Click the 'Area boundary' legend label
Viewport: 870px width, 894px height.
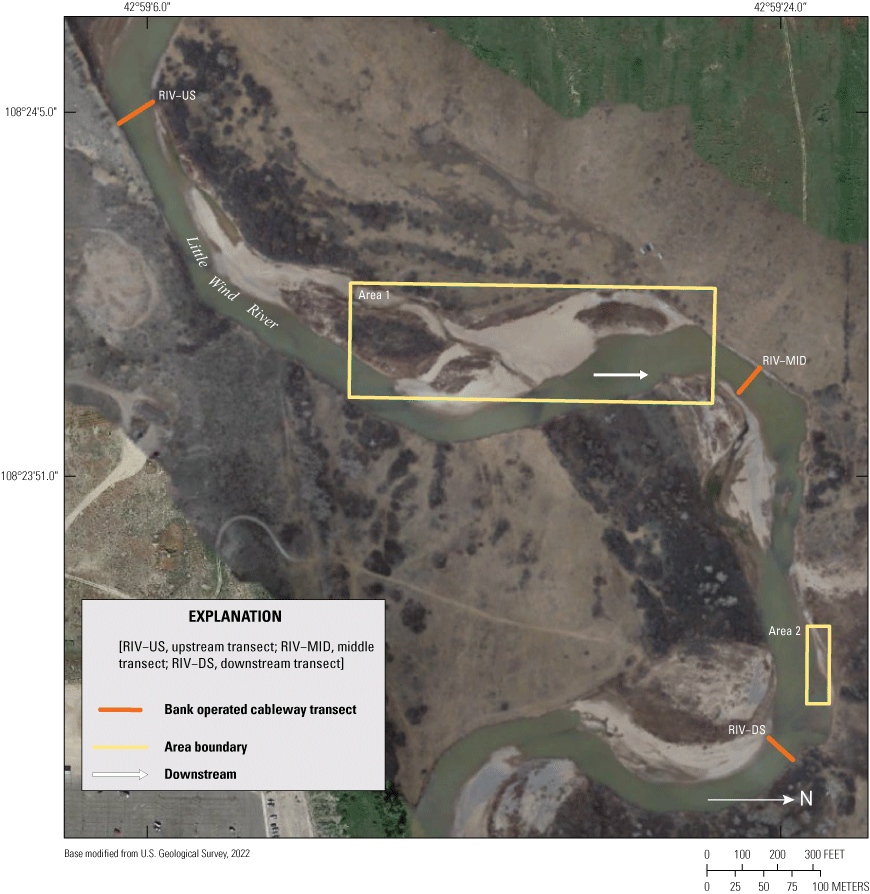tap(205, 747)
